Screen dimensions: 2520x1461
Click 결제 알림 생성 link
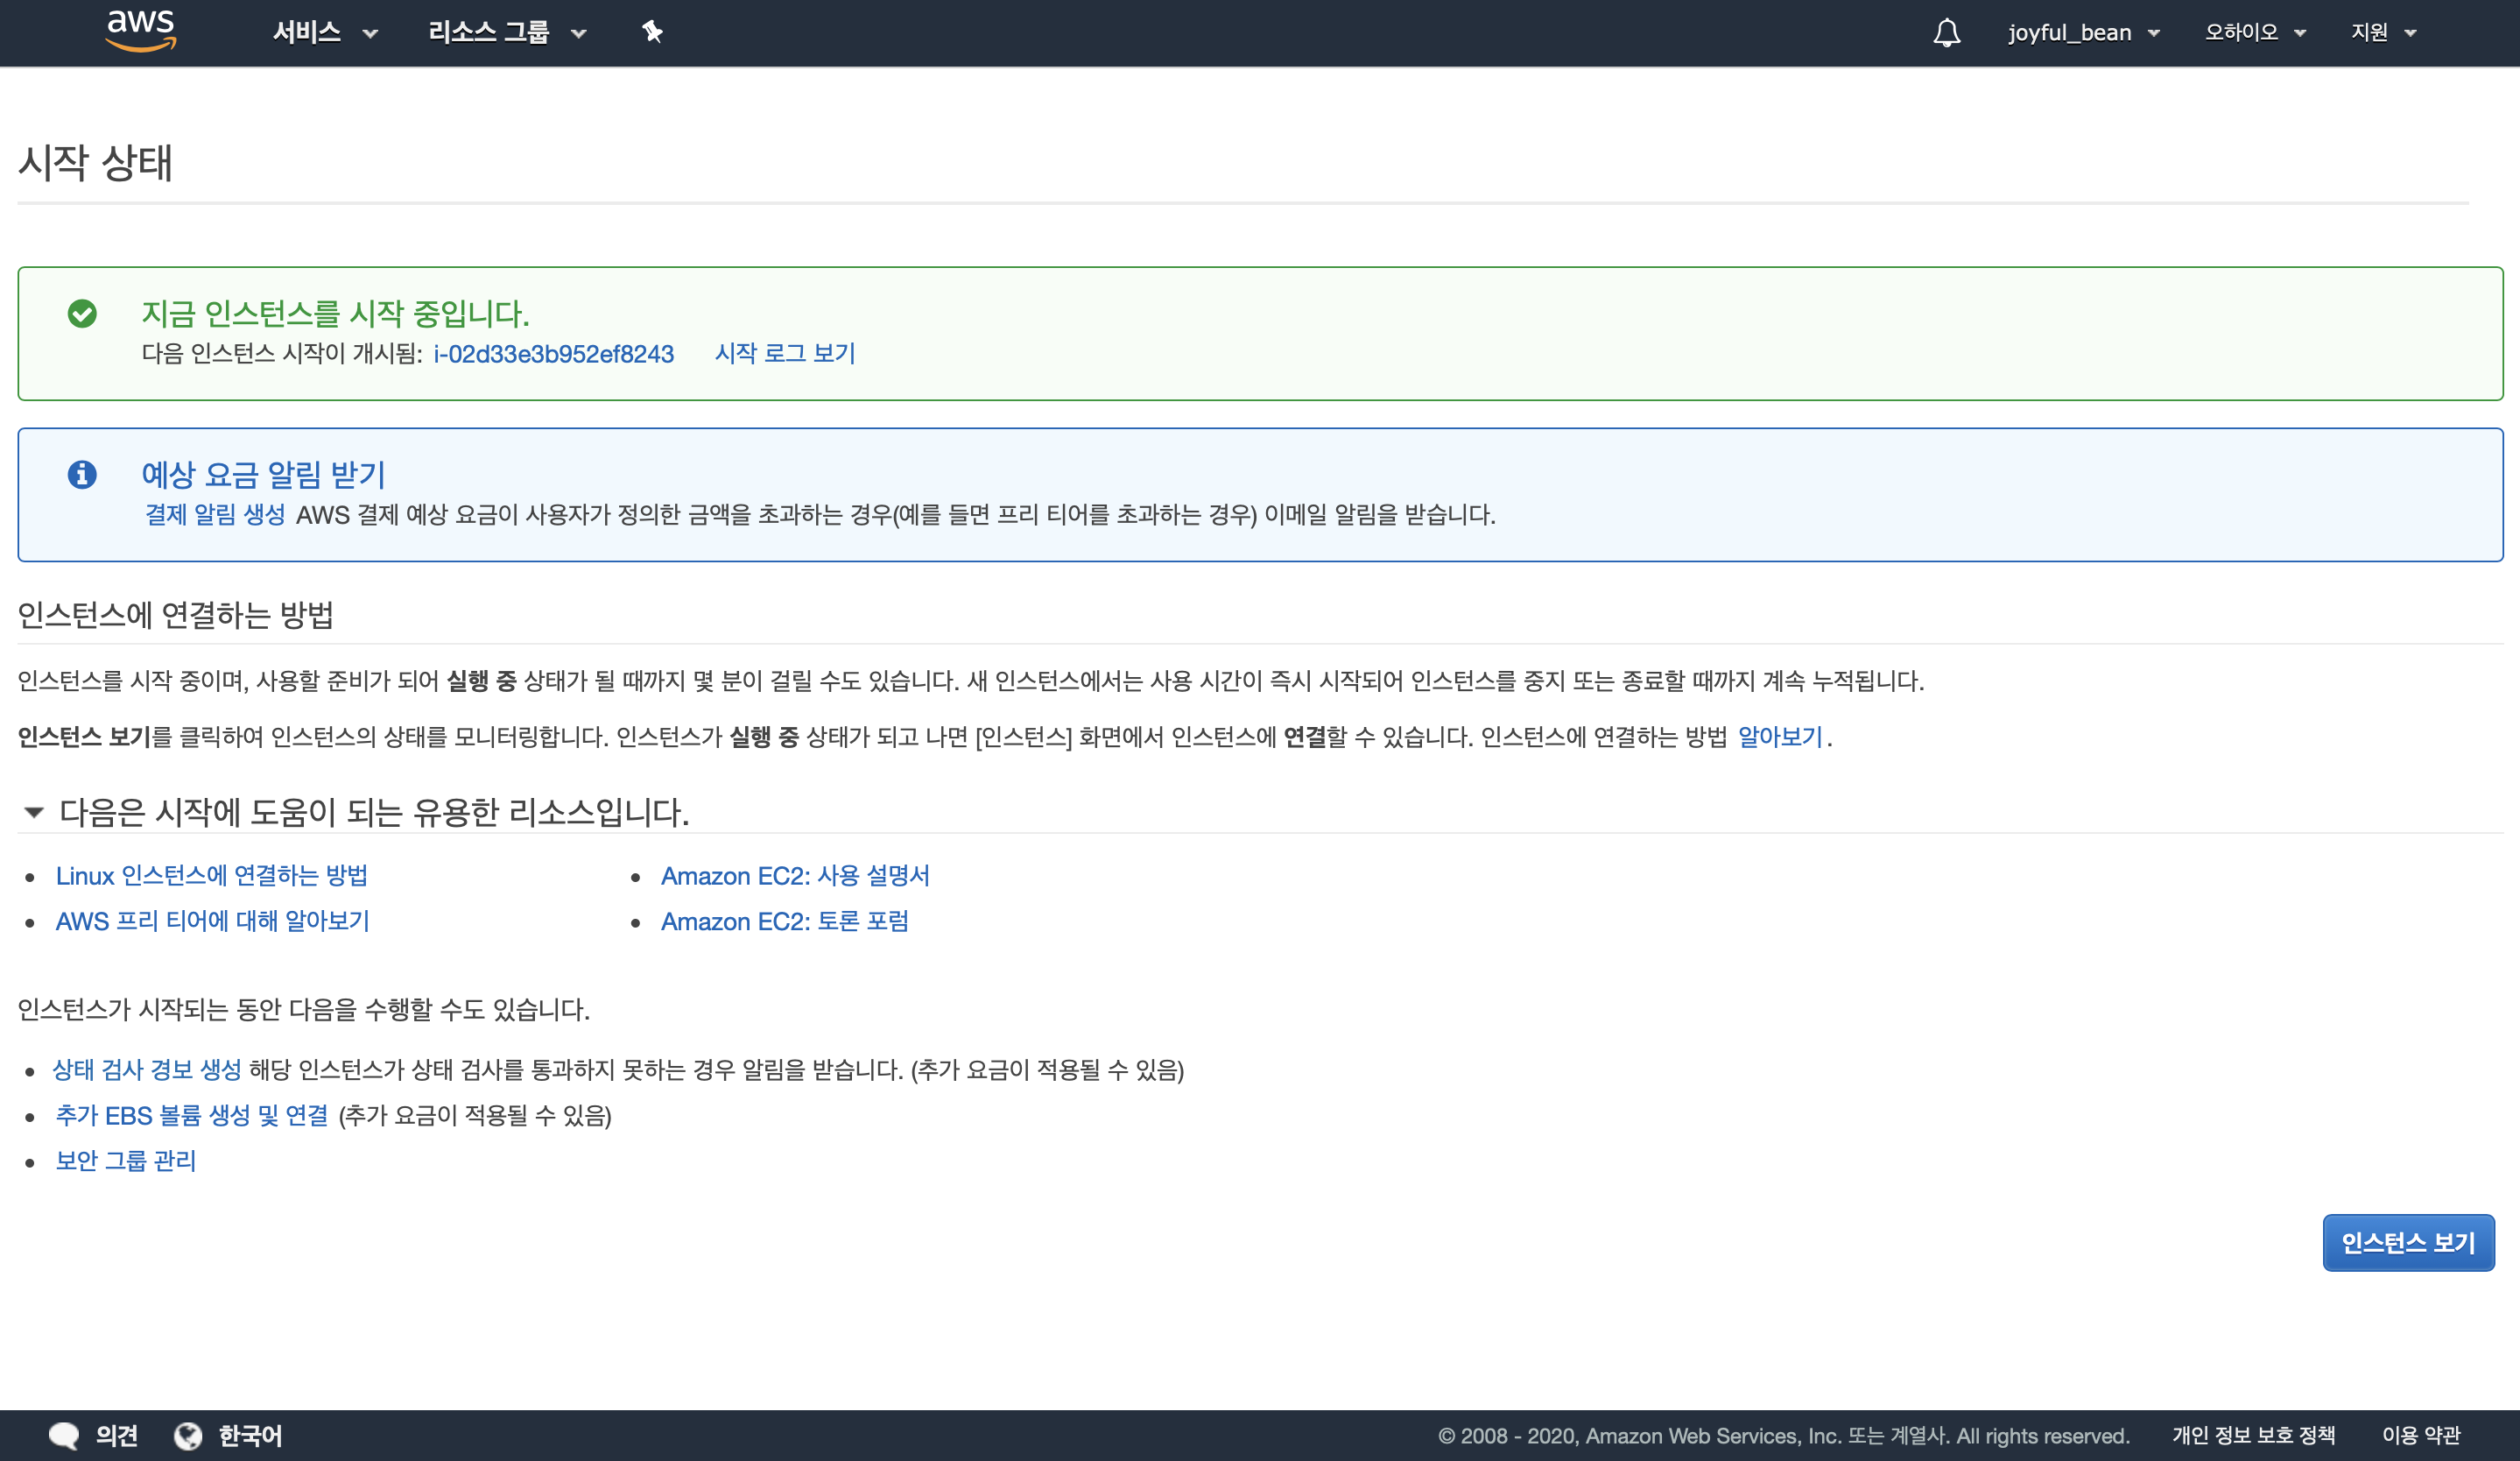[215, 514]
